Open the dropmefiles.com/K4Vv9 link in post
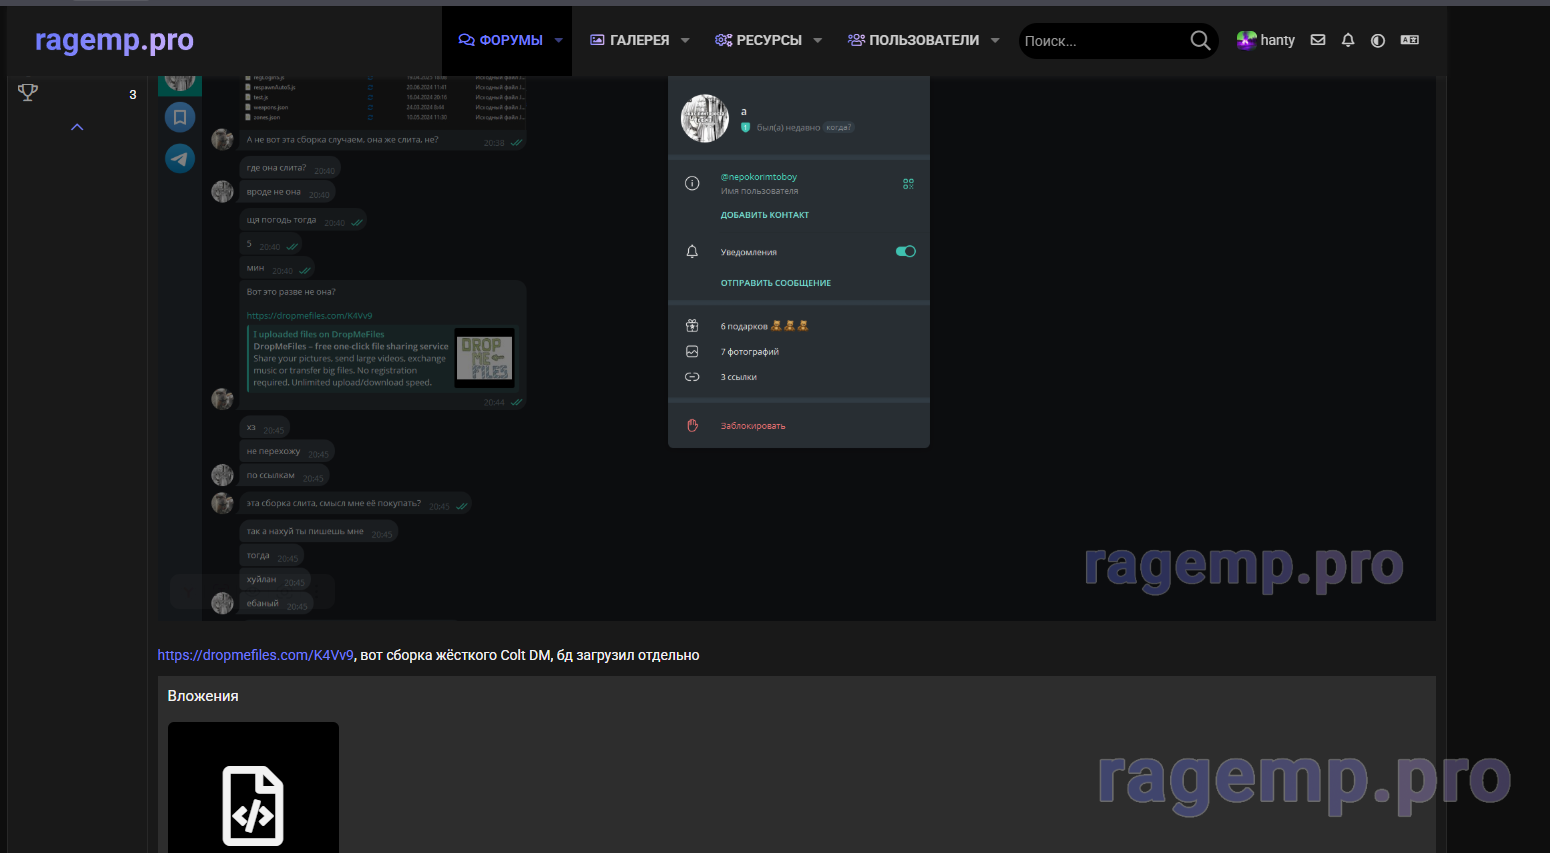 point(255,655)
